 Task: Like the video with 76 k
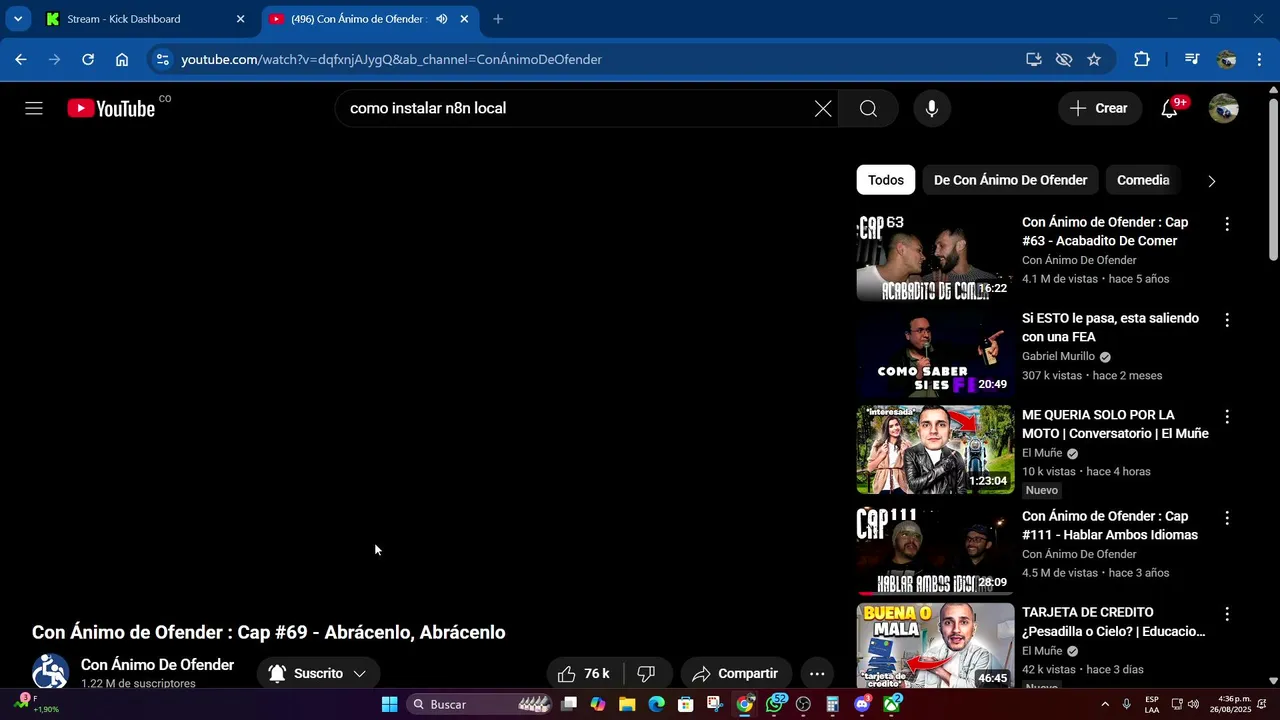click(583, 674)
